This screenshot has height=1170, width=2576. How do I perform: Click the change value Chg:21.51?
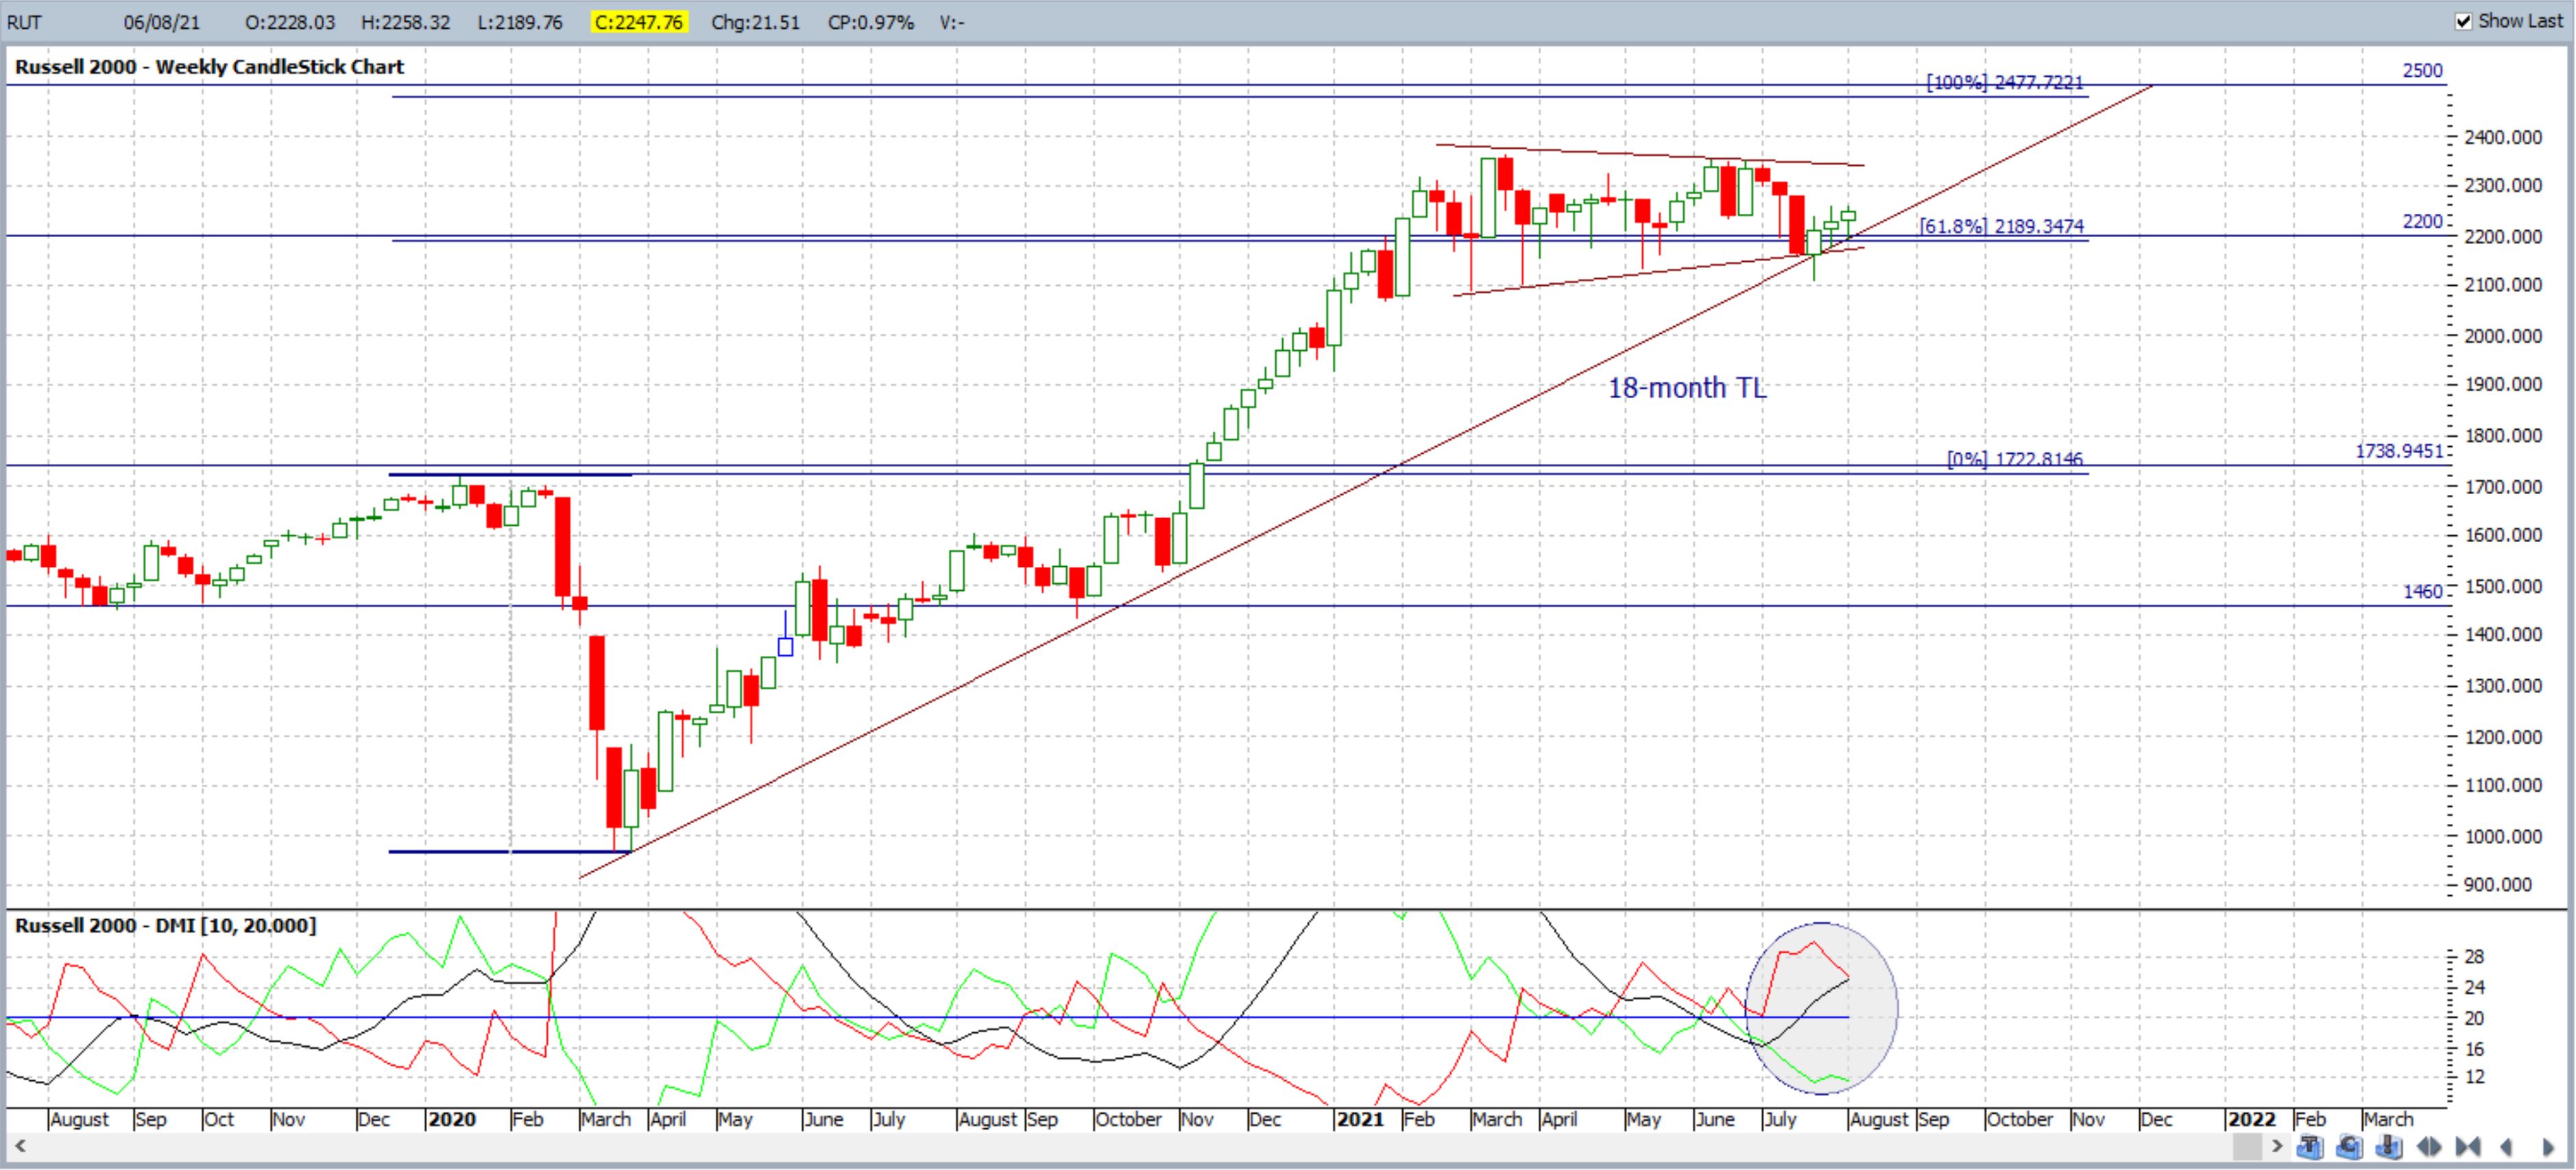tap(755, 22)
